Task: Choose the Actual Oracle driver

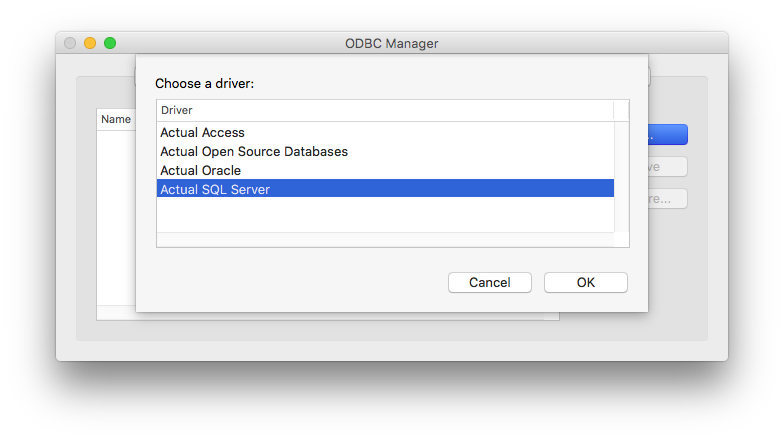Action: click(x=385, y=170)
